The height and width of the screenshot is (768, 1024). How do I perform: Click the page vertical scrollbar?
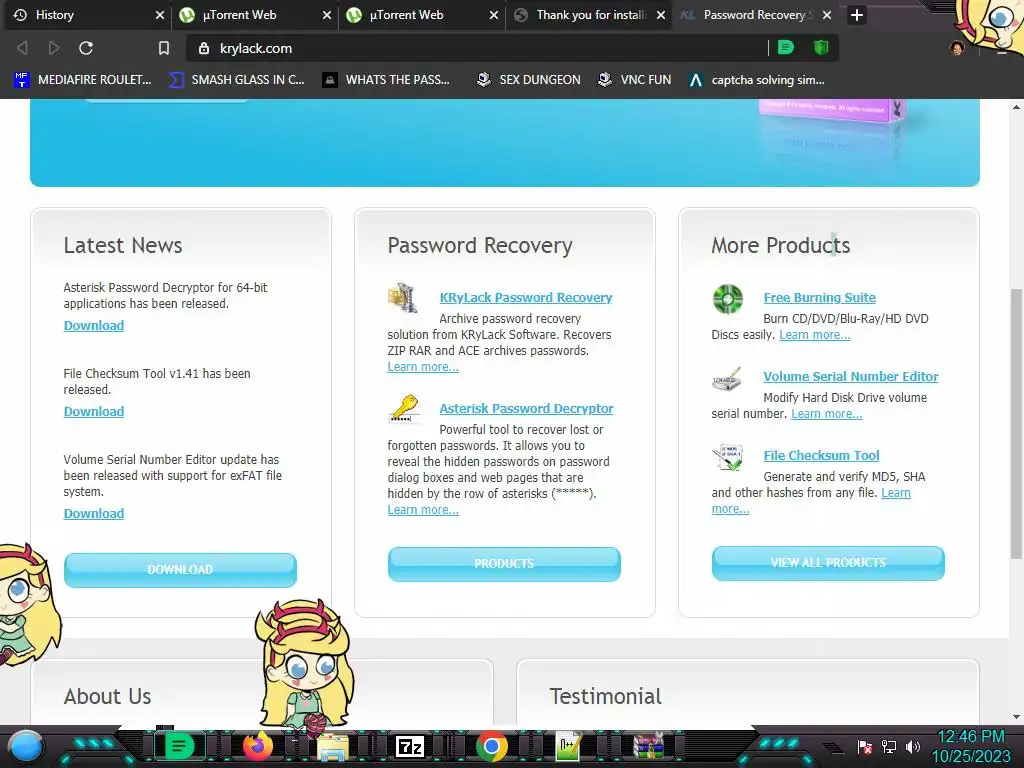tap(1017, 423)
